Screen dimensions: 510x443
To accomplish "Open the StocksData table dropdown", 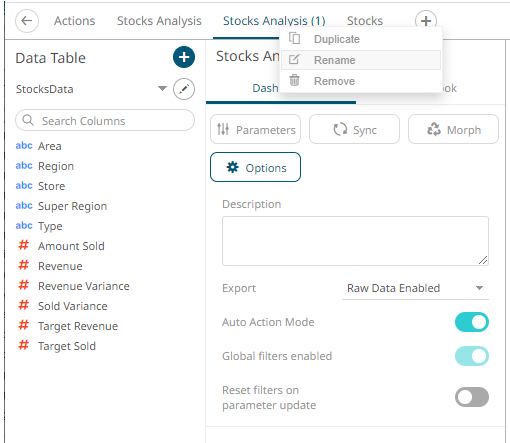I will click(x=162, y=89).
